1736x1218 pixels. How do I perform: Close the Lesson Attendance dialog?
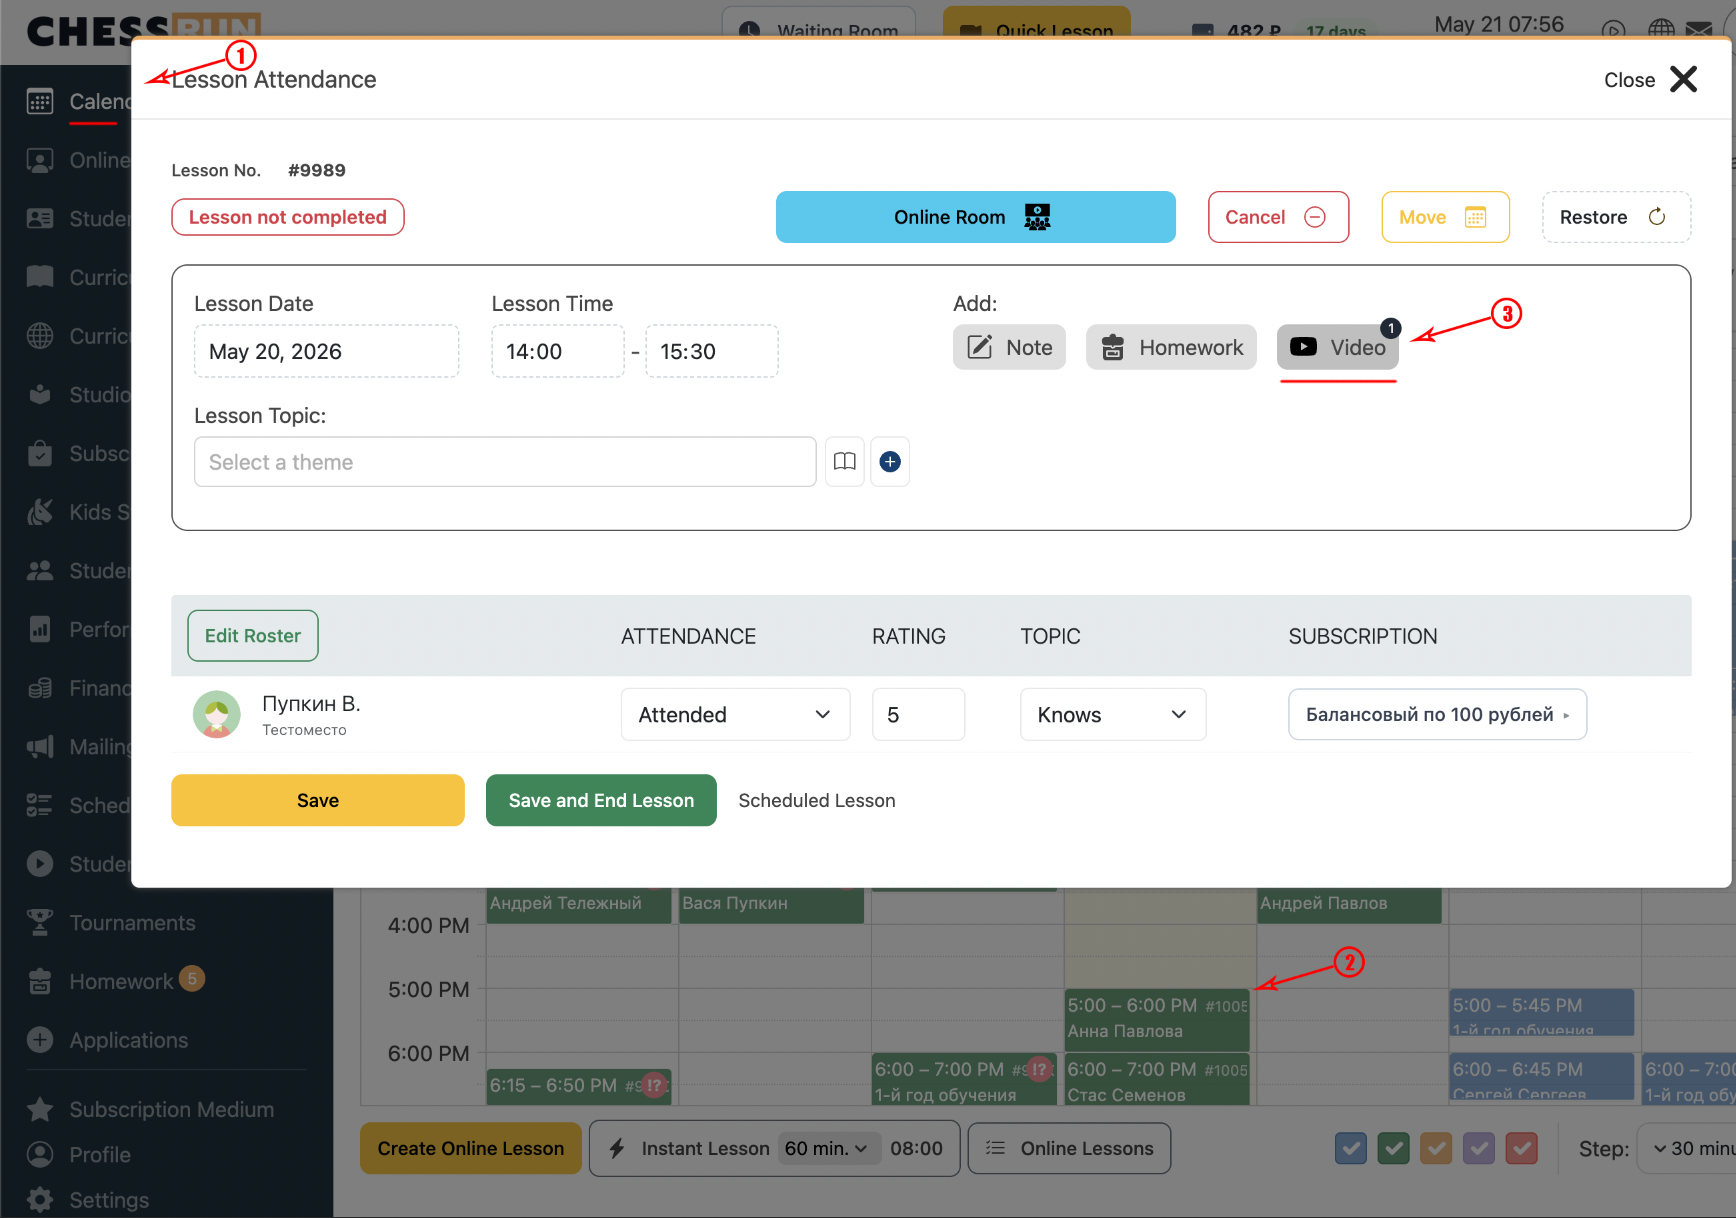coord(1651,80)
